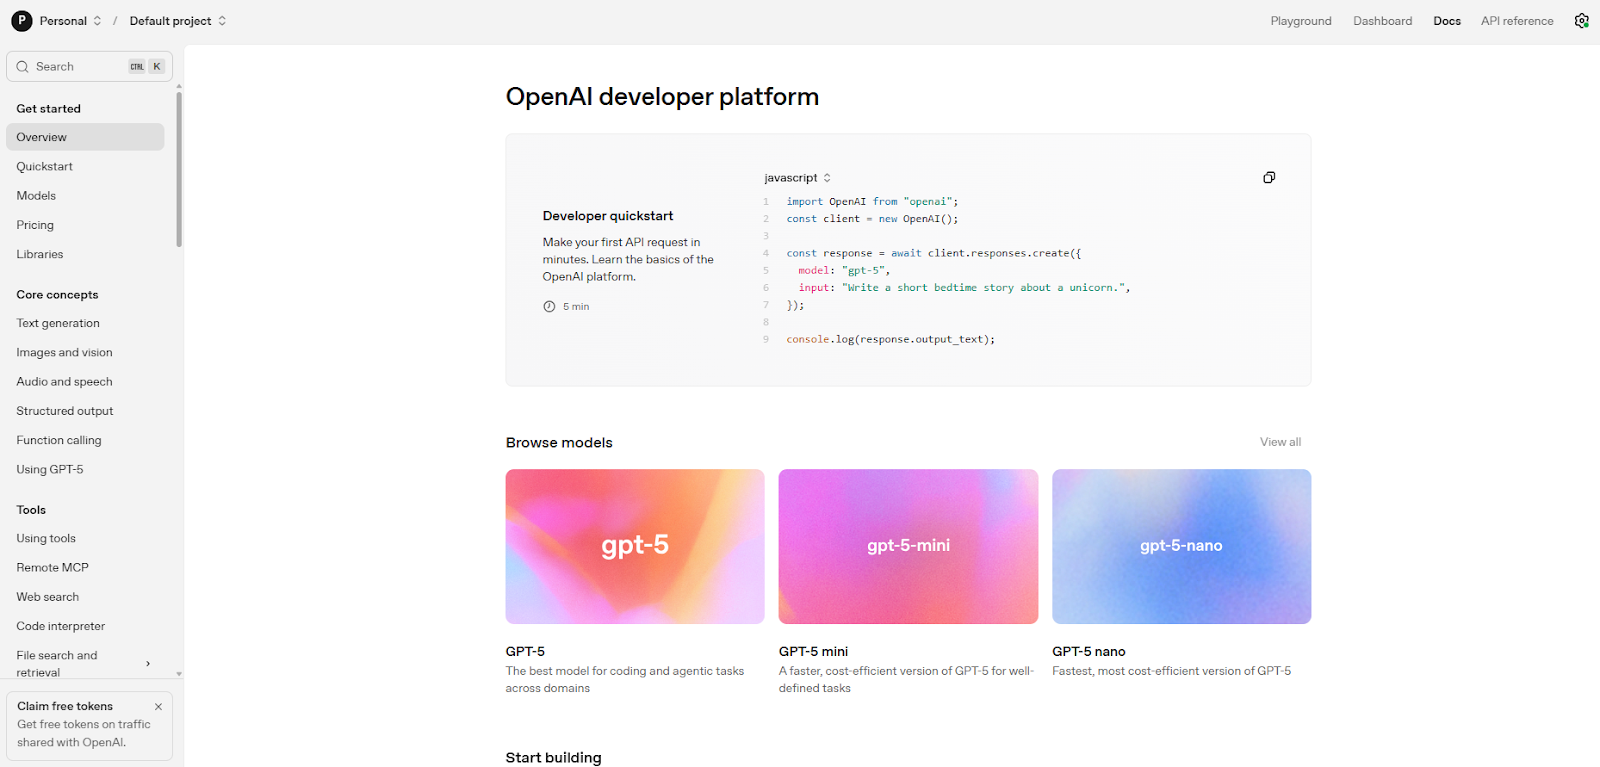Select the Docs top nav item

click(1447, 21)
